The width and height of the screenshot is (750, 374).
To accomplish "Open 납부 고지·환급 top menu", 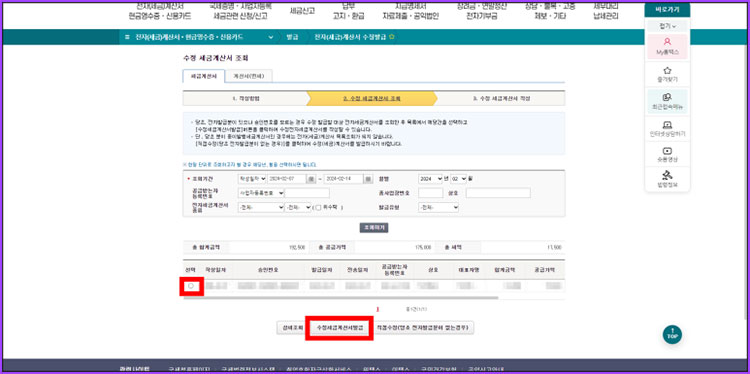I will (x=348, y=11).
